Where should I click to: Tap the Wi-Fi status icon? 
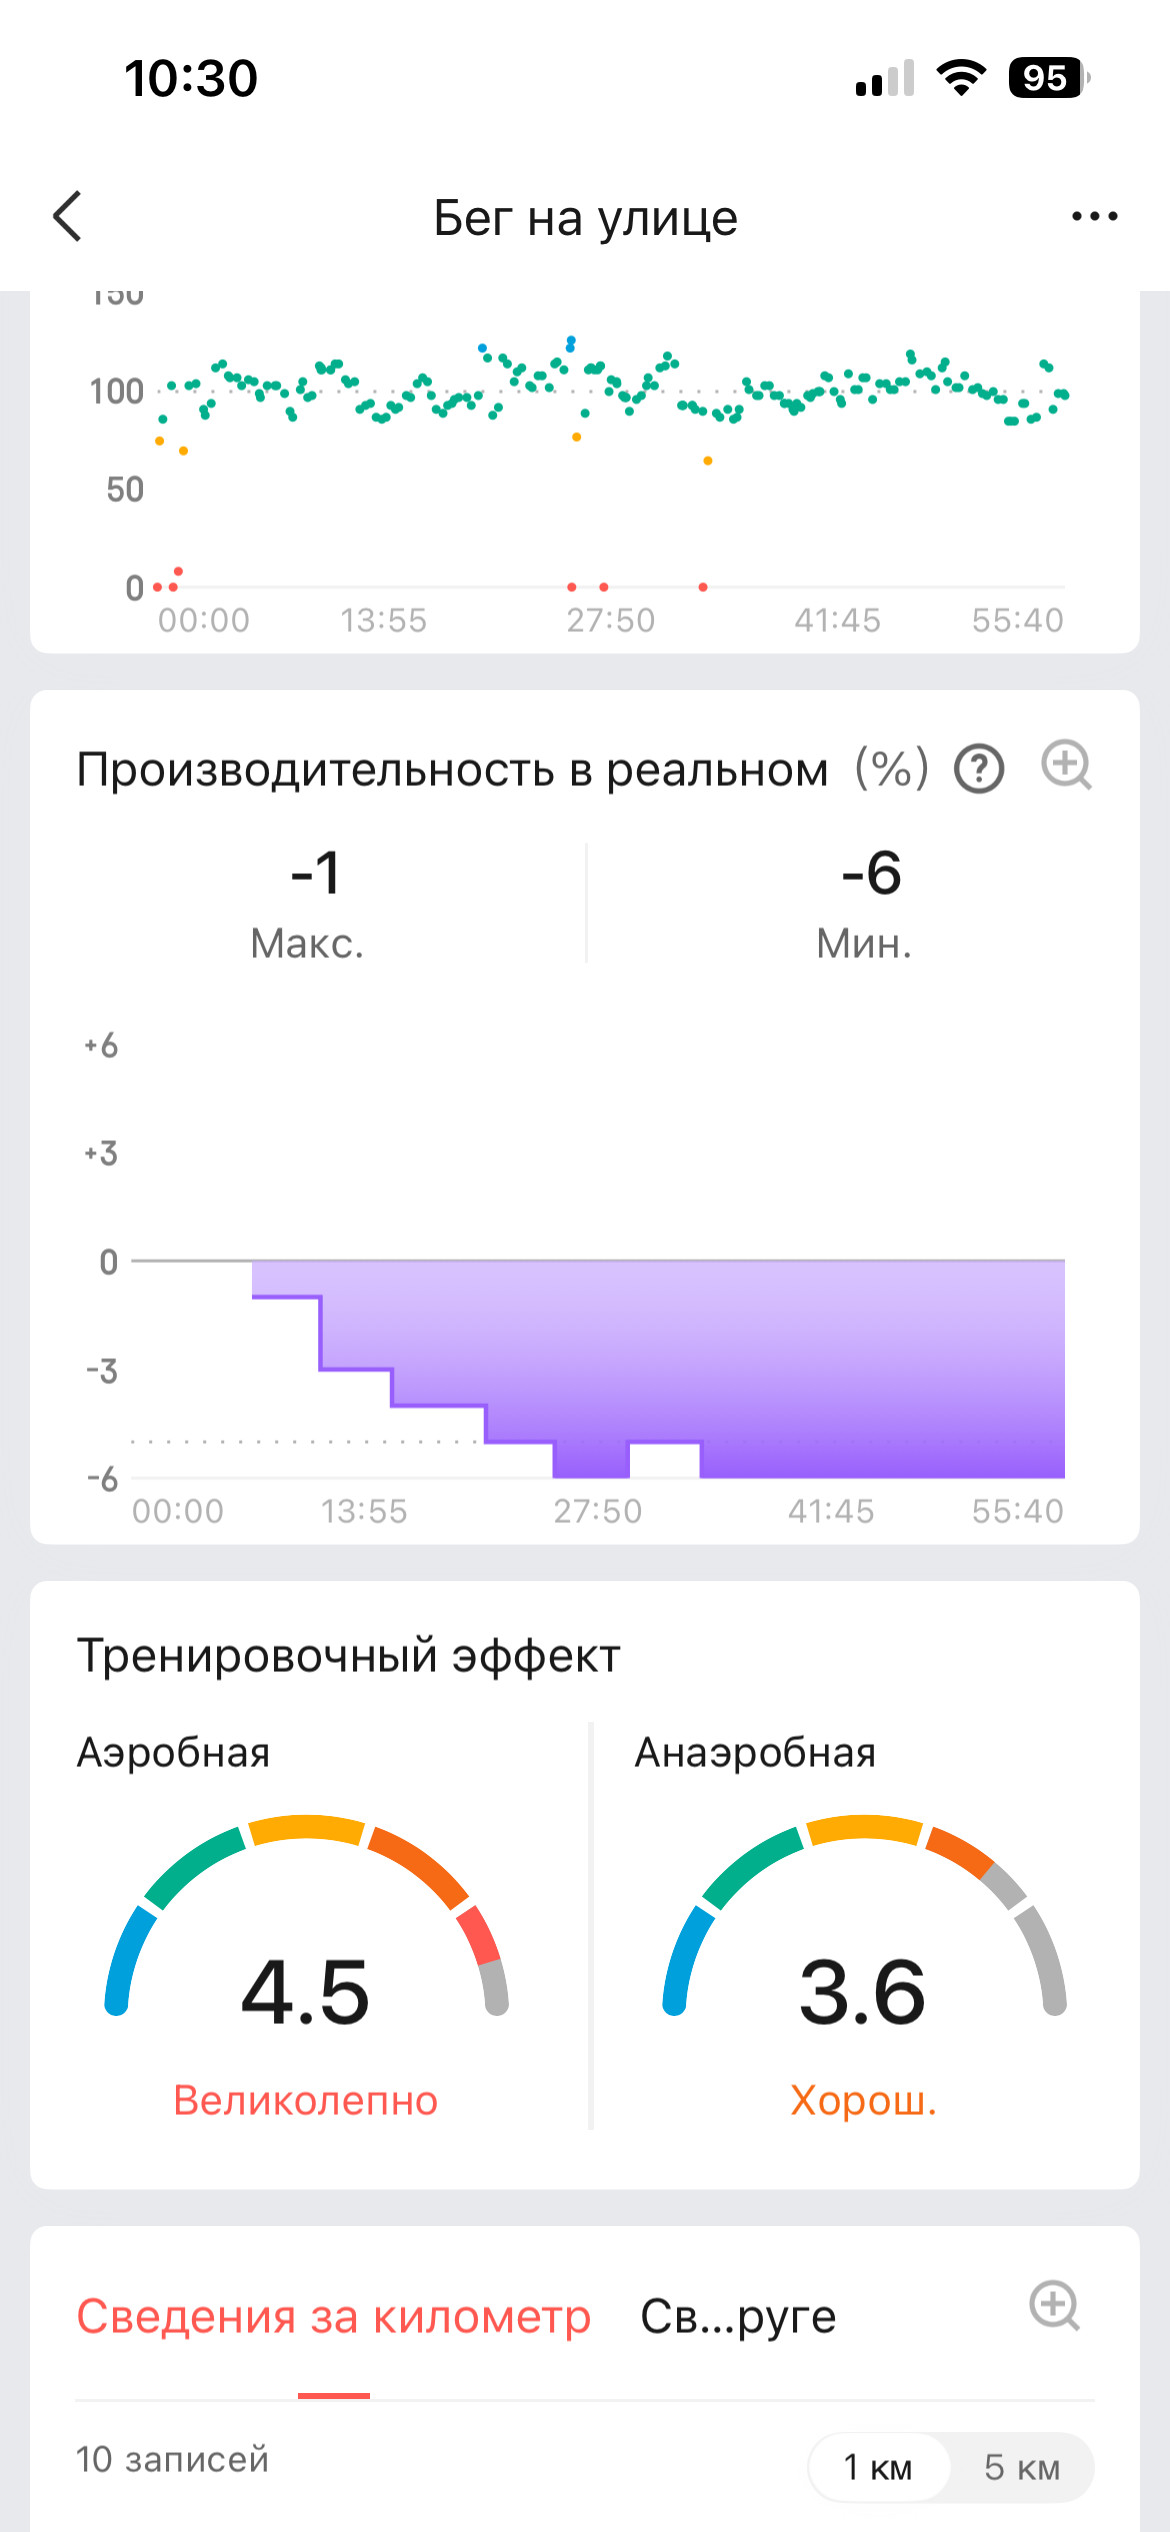point(961,78)
